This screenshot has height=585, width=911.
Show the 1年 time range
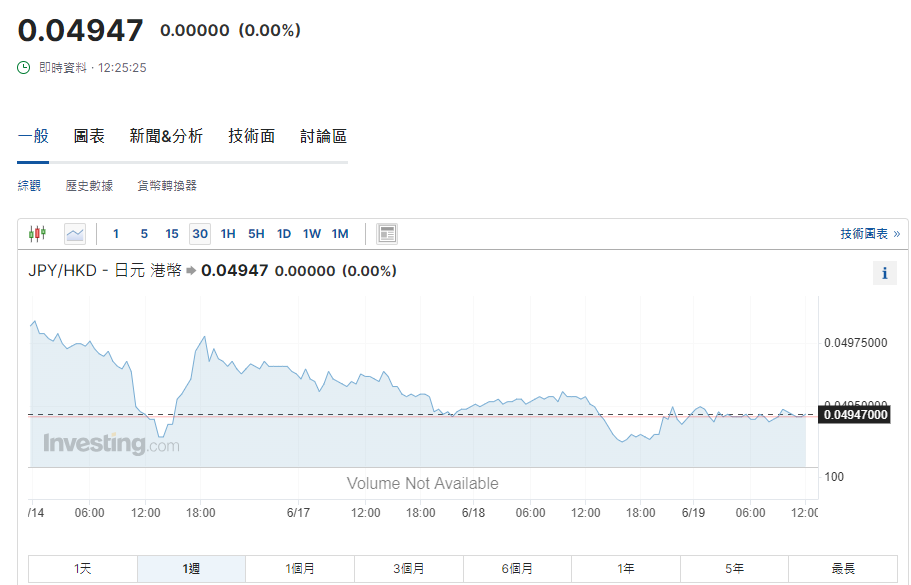(626, 569)
